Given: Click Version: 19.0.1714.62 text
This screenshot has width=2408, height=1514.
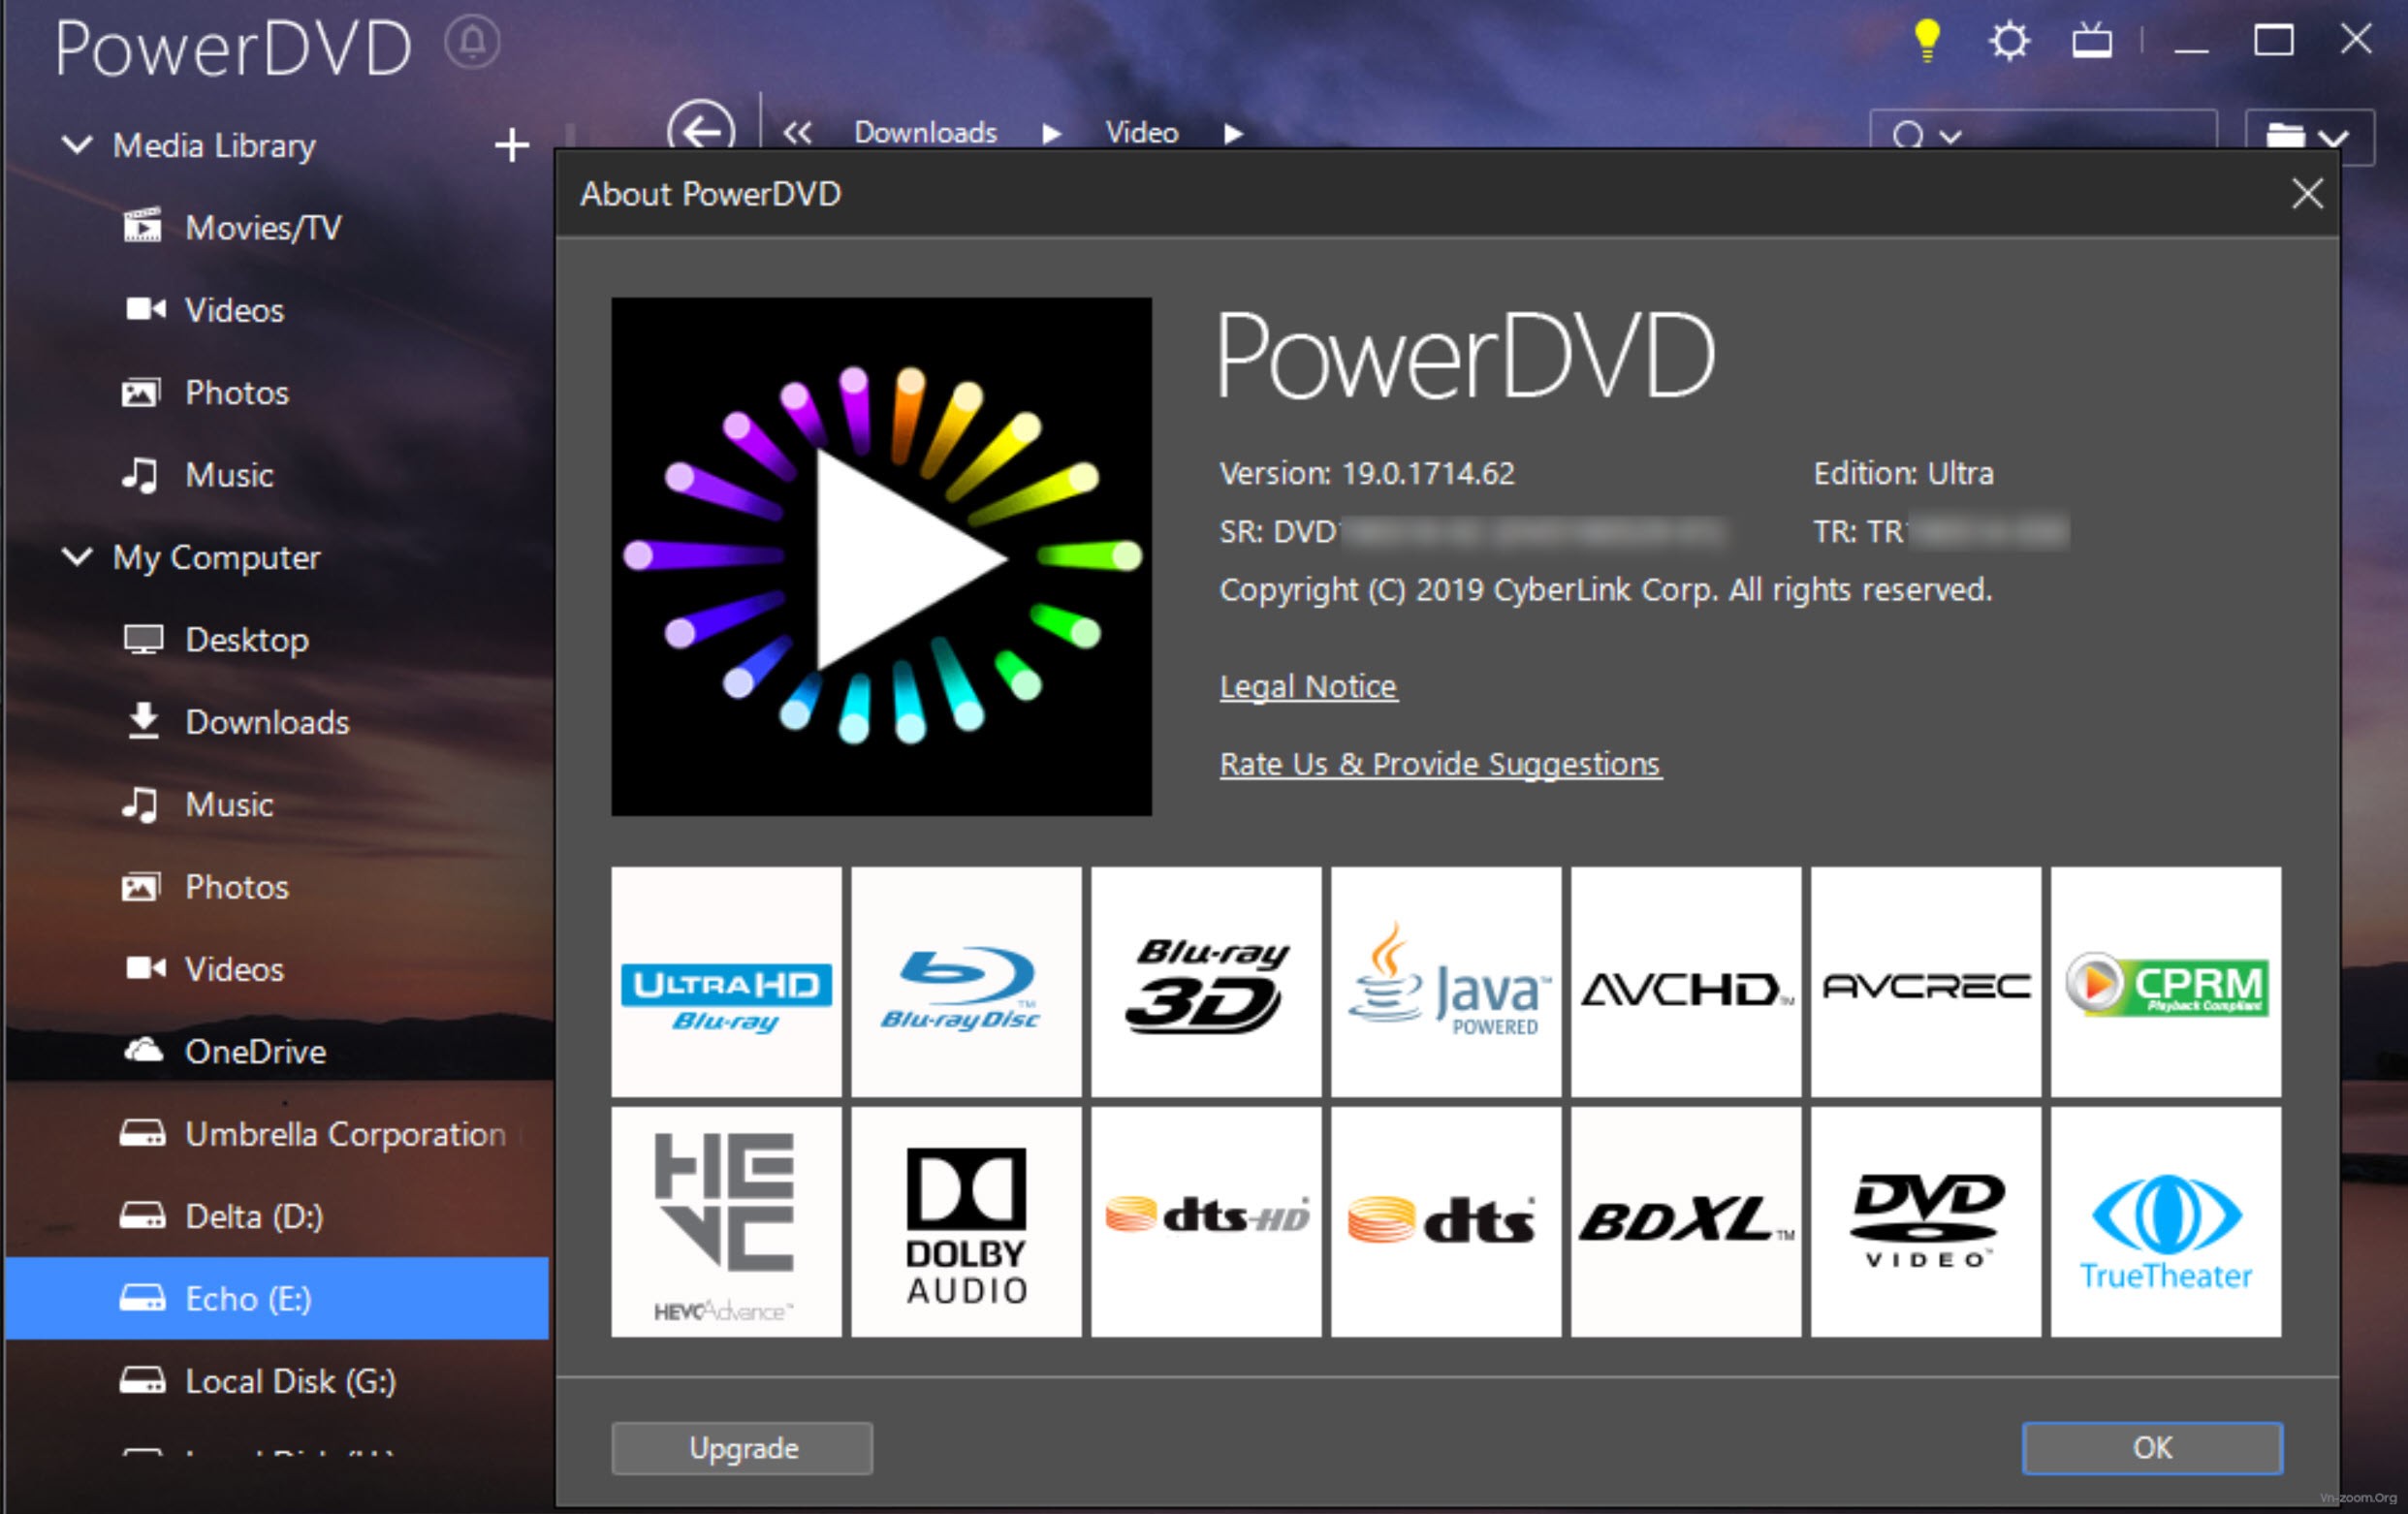Looking at the screenshot, I should coord(1367,473).
